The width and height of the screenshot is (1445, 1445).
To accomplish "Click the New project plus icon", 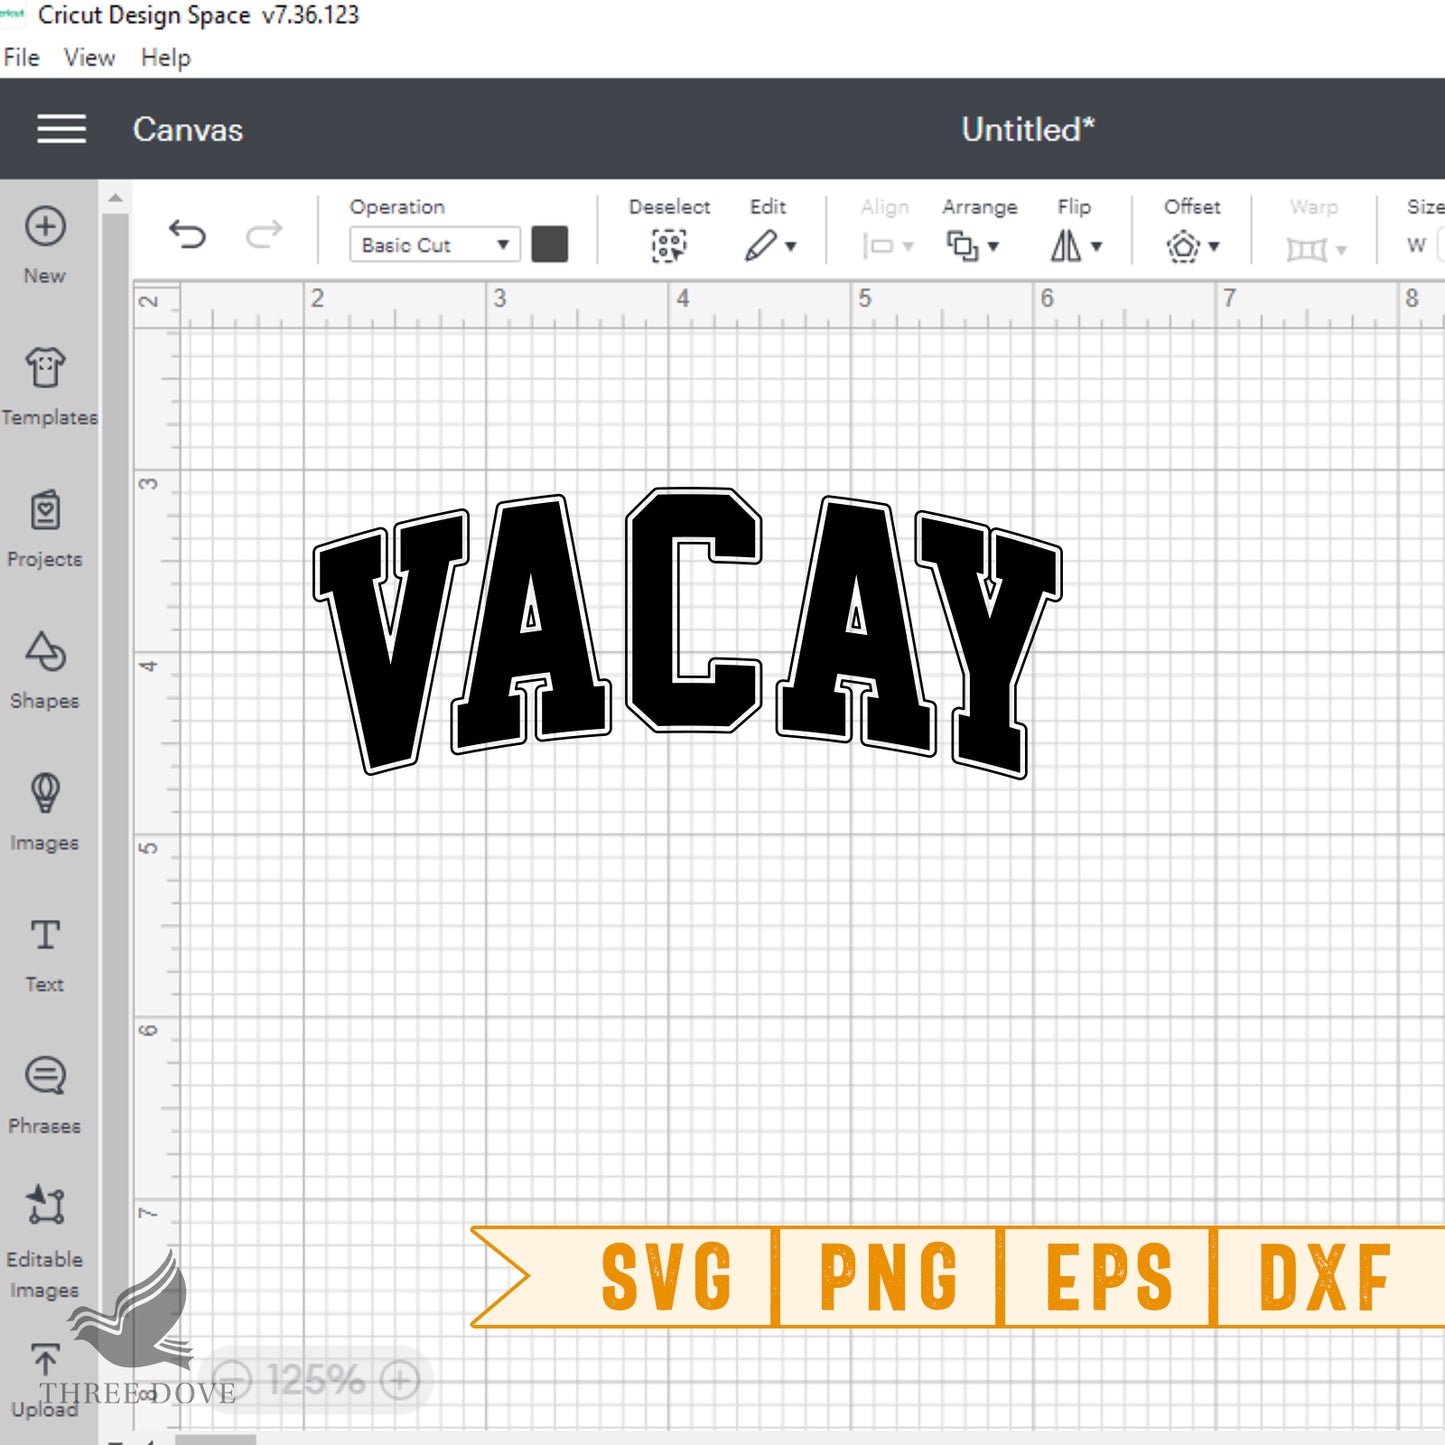I will tap(45, 227).
